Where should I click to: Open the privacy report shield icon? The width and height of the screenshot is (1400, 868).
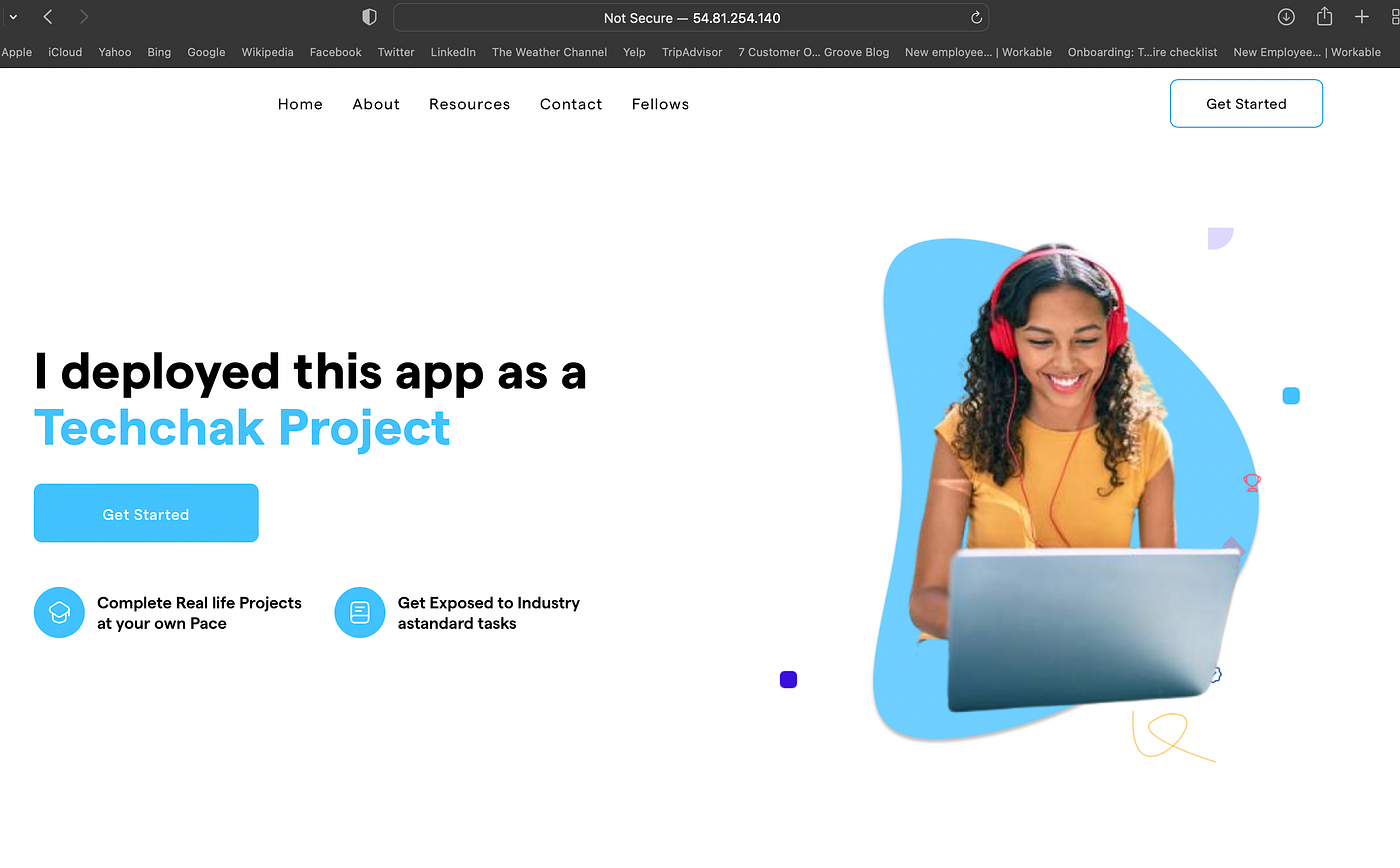pyautogui.click(x=369, y=17)
